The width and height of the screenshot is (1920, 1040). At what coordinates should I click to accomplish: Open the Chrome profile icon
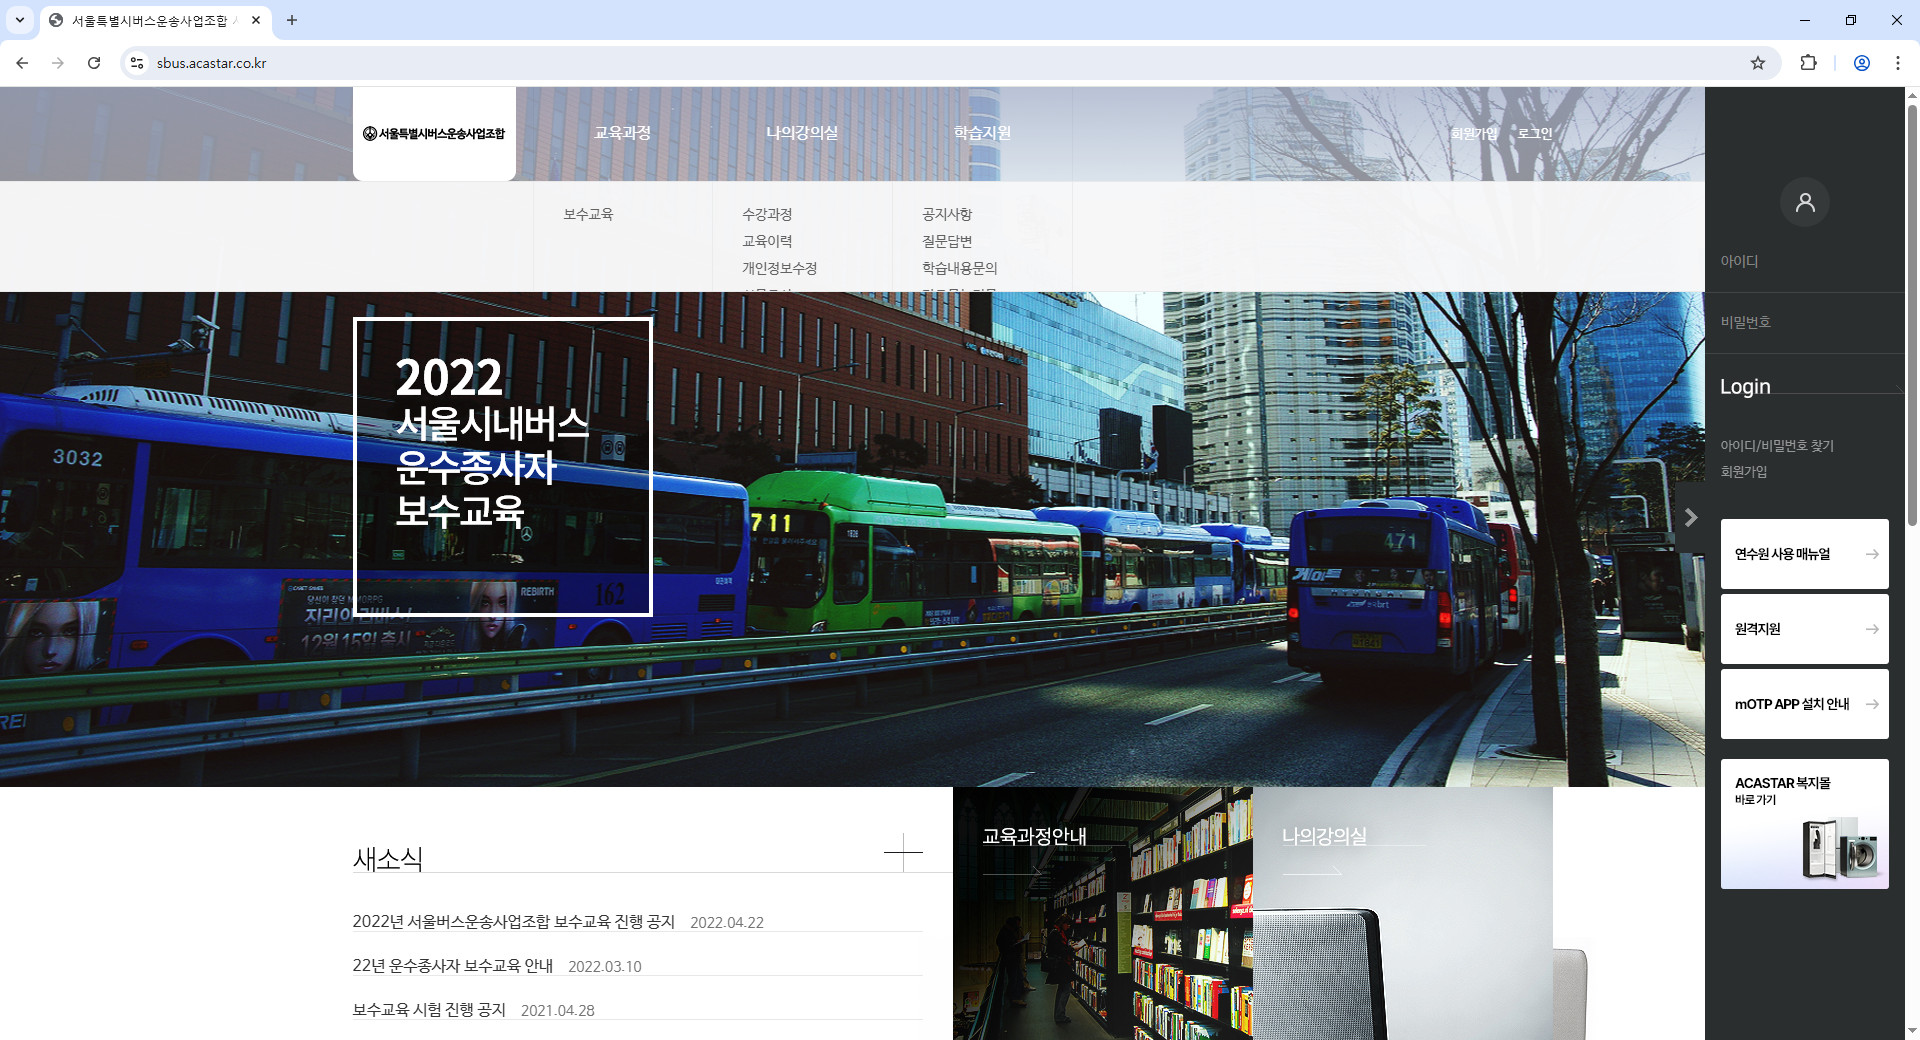[x=1862, y=63]
